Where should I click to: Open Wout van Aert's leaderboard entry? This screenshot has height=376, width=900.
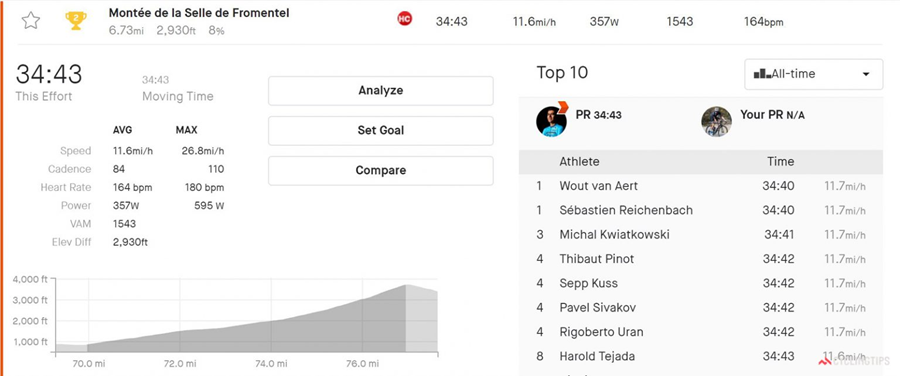pos(700,186)
